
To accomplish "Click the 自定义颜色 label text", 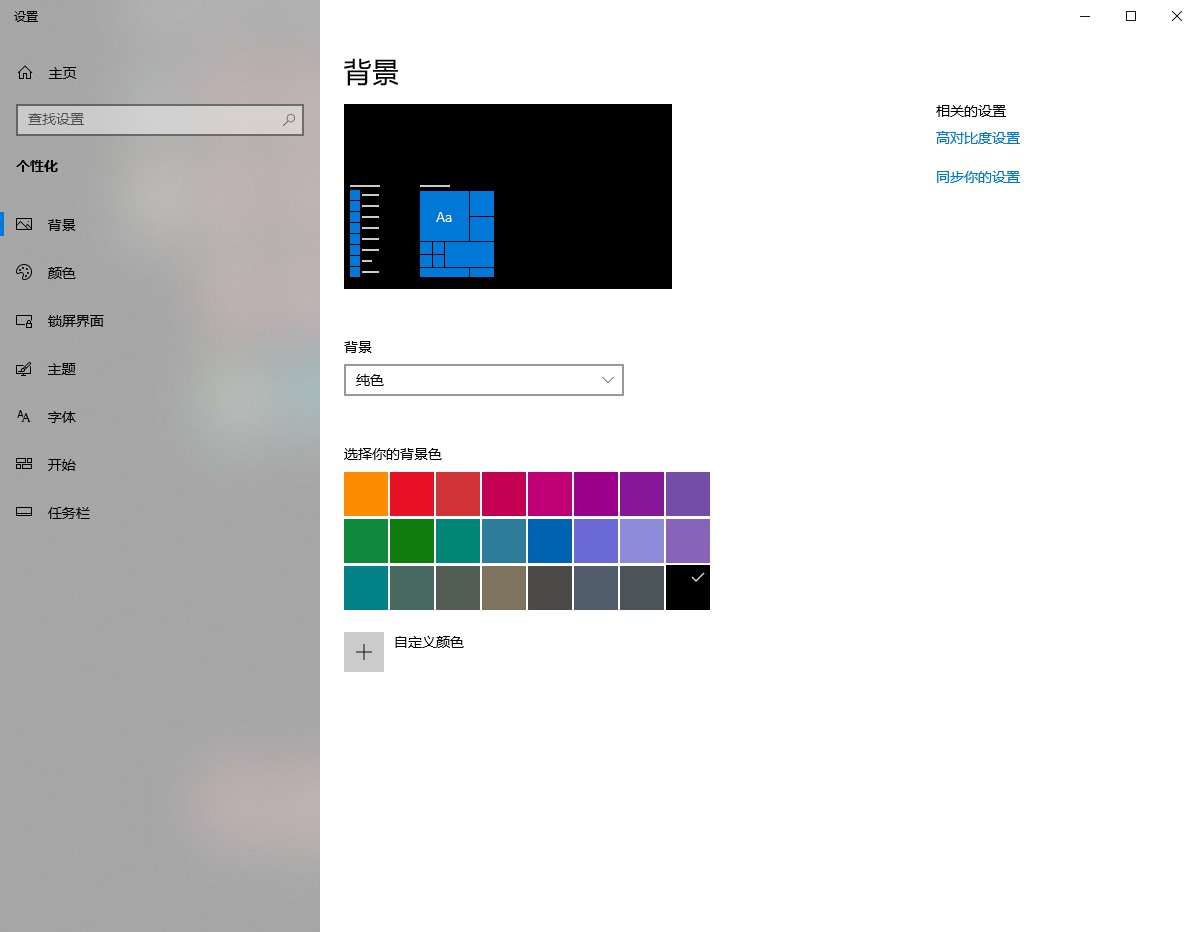I will pos(429,642).
